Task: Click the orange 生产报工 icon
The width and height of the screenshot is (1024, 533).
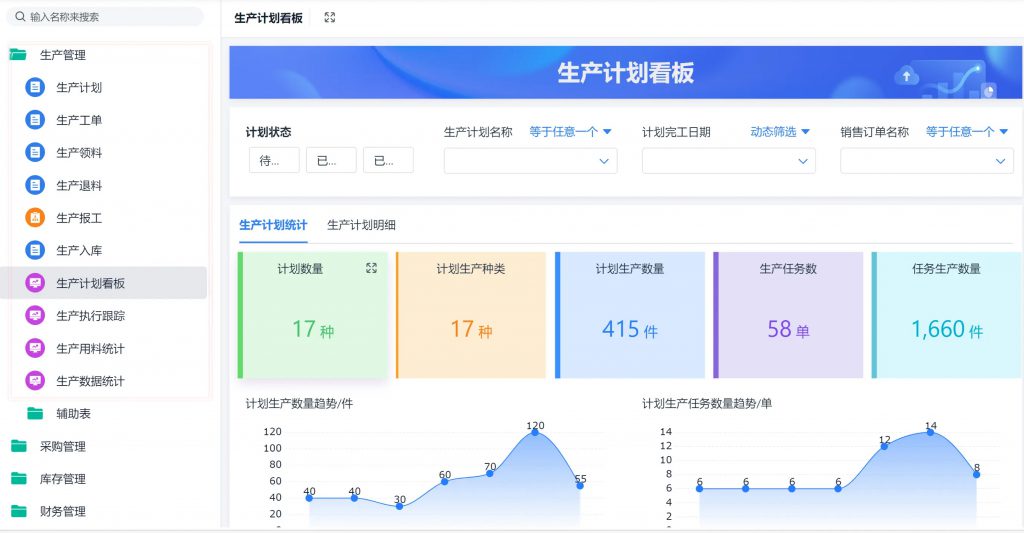Action: point(35,218)
